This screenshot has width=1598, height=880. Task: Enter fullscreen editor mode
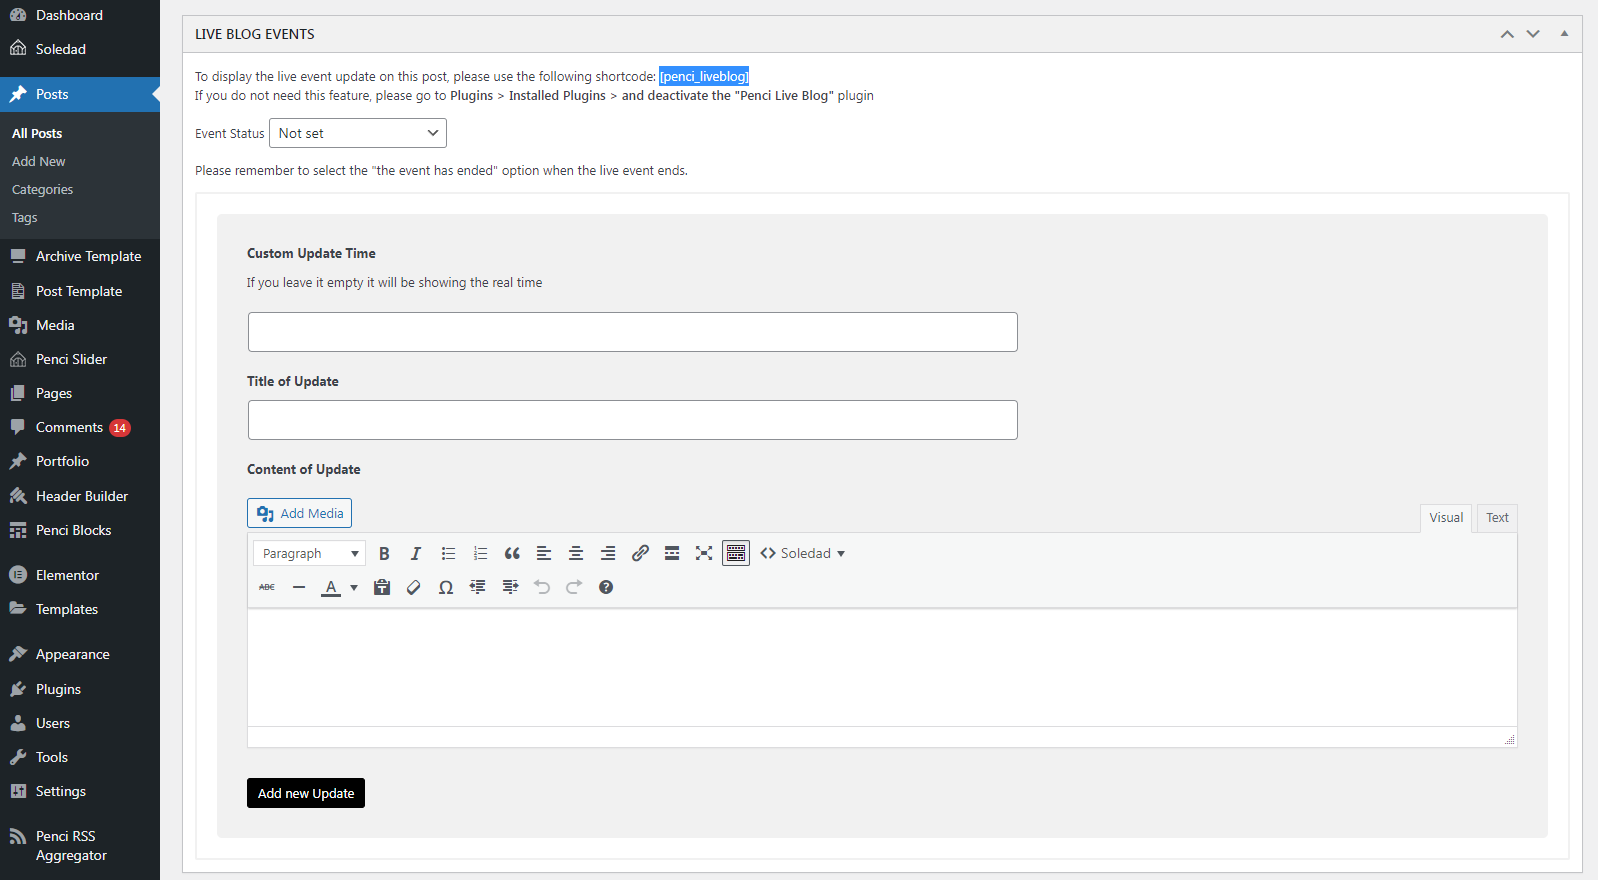pos(704,553)
